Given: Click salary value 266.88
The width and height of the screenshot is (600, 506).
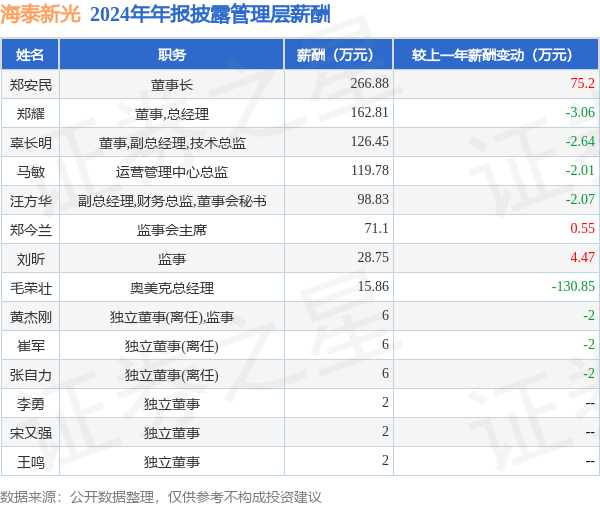Looking at the screenshot, I should 369,83.
